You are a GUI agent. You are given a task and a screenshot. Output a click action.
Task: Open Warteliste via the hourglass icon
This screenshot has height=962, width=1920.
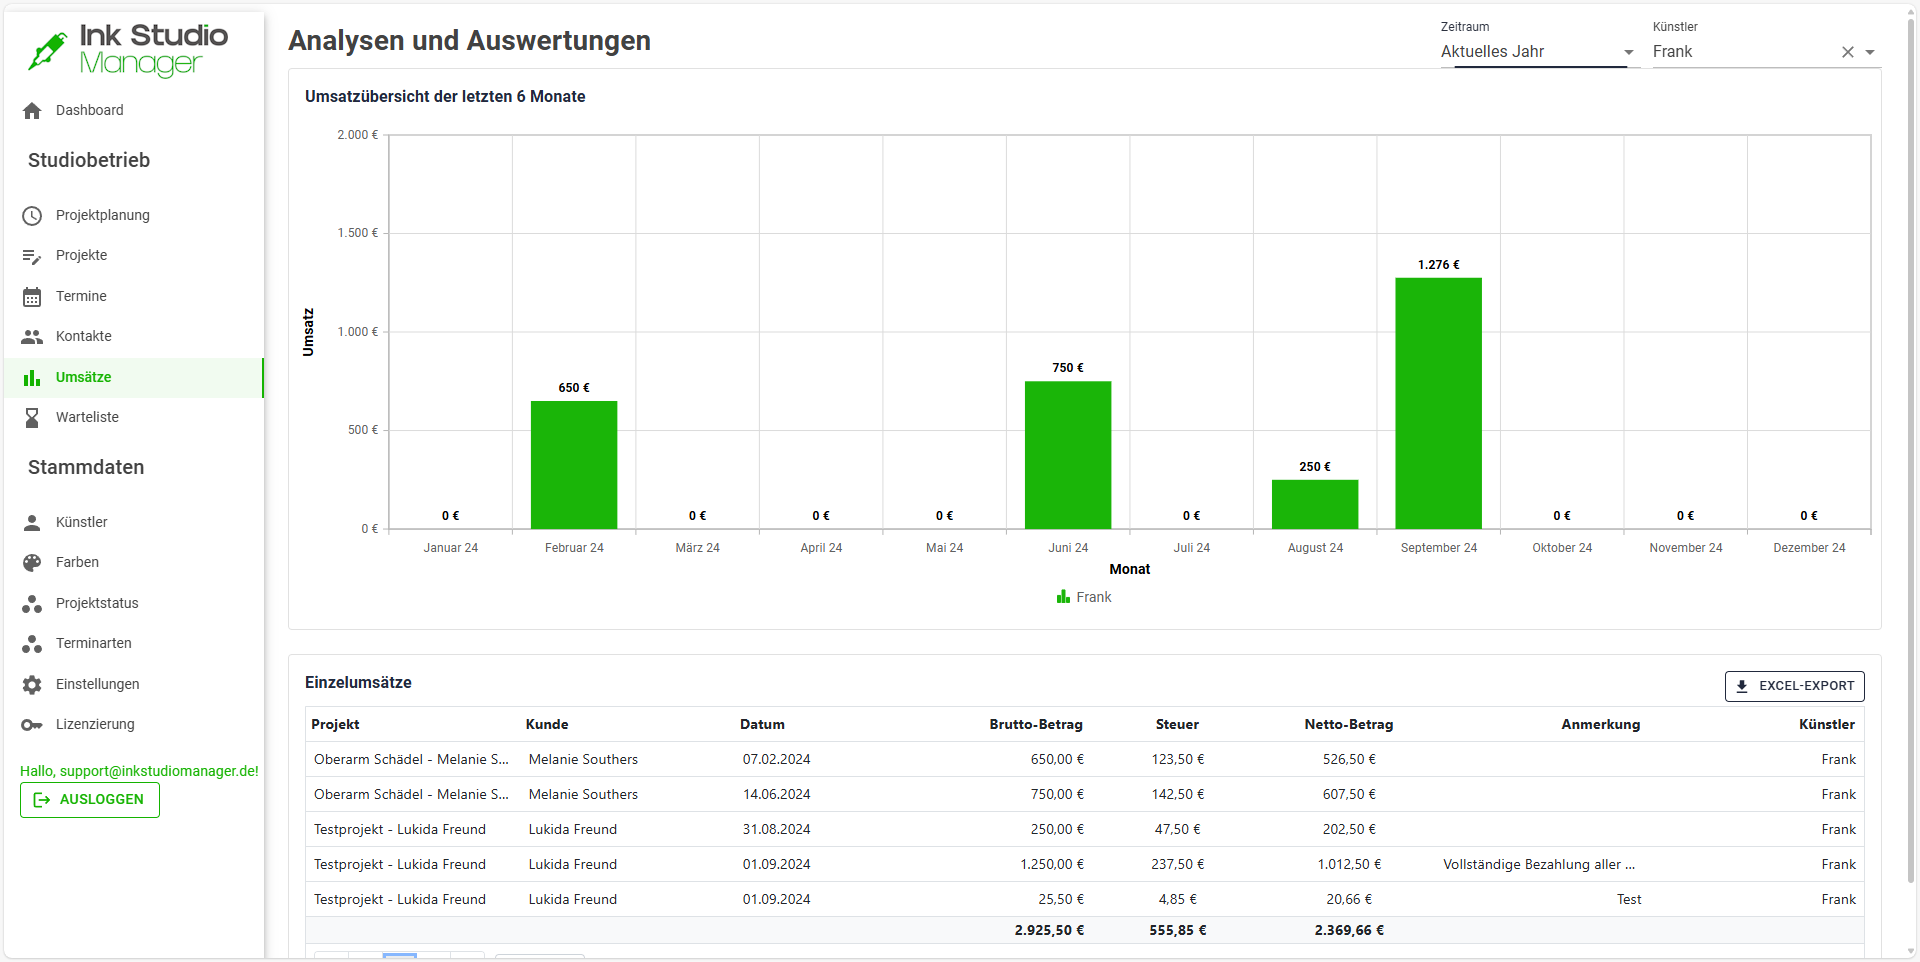[x=32, y=418]
